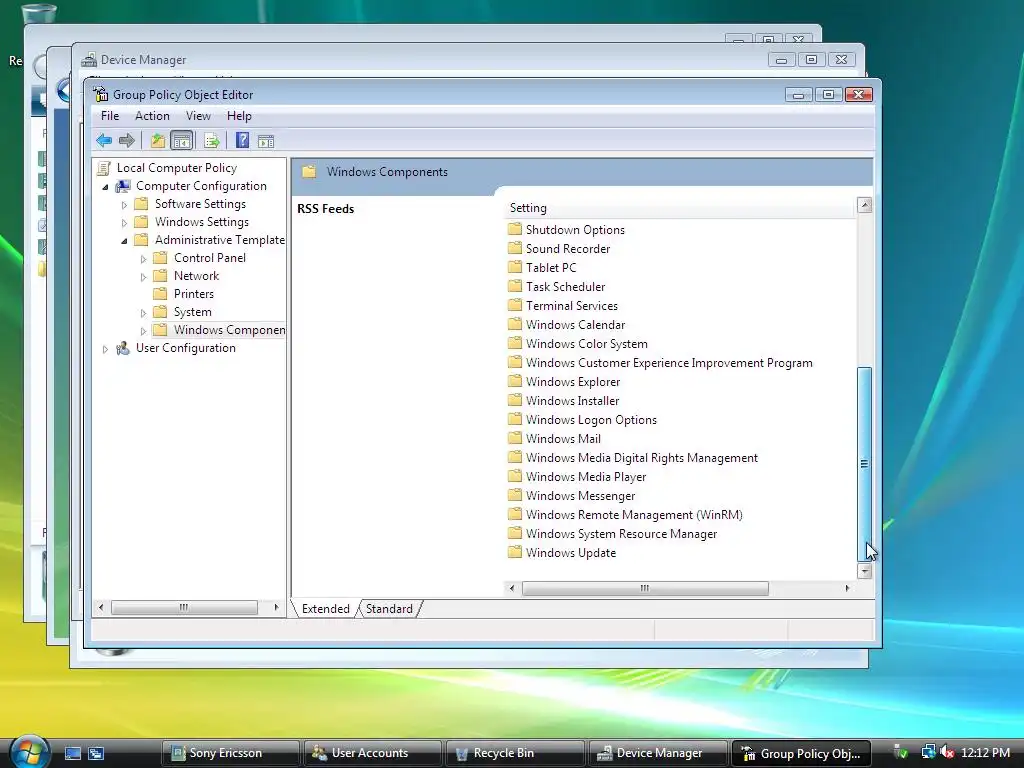
Task: Click the User Configuration node icon
Action: click(123, 348)
